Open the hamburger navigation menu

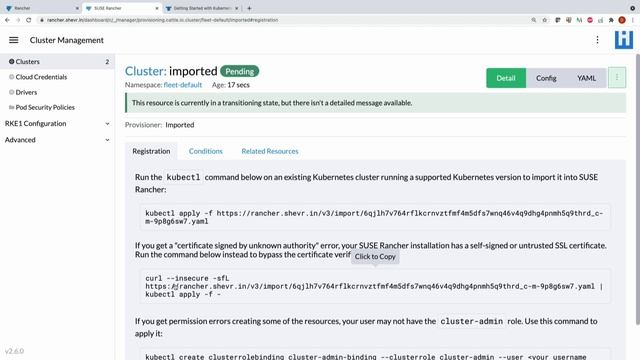[13, 40]
